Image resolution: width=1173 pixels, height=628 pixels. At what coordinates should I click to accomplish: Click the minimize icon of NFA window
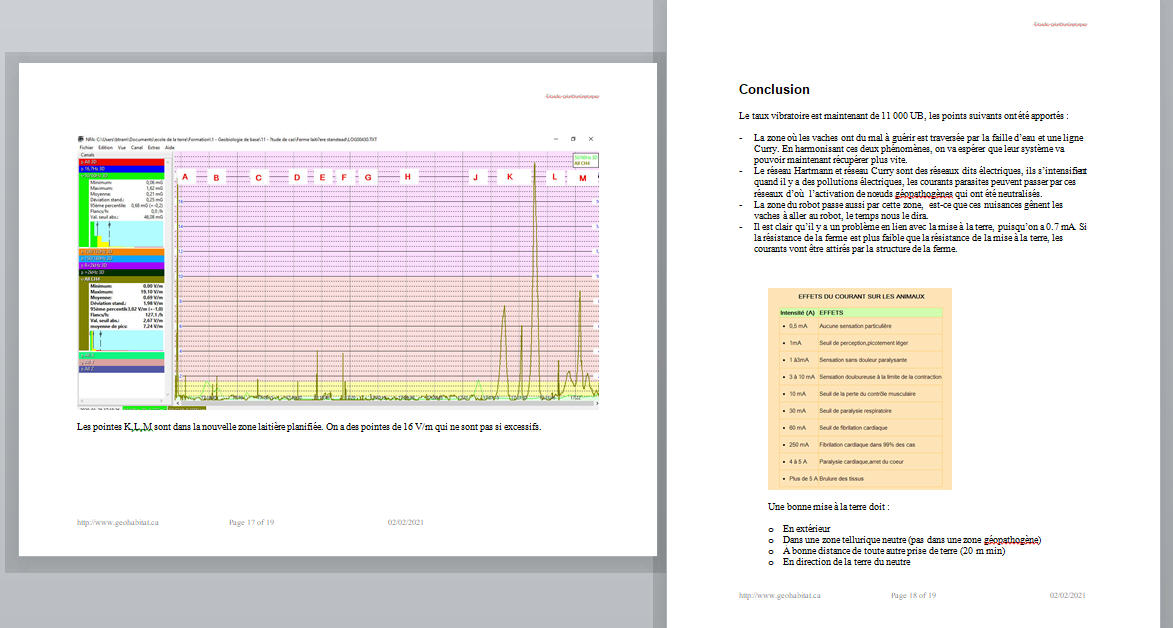point(555,138)
